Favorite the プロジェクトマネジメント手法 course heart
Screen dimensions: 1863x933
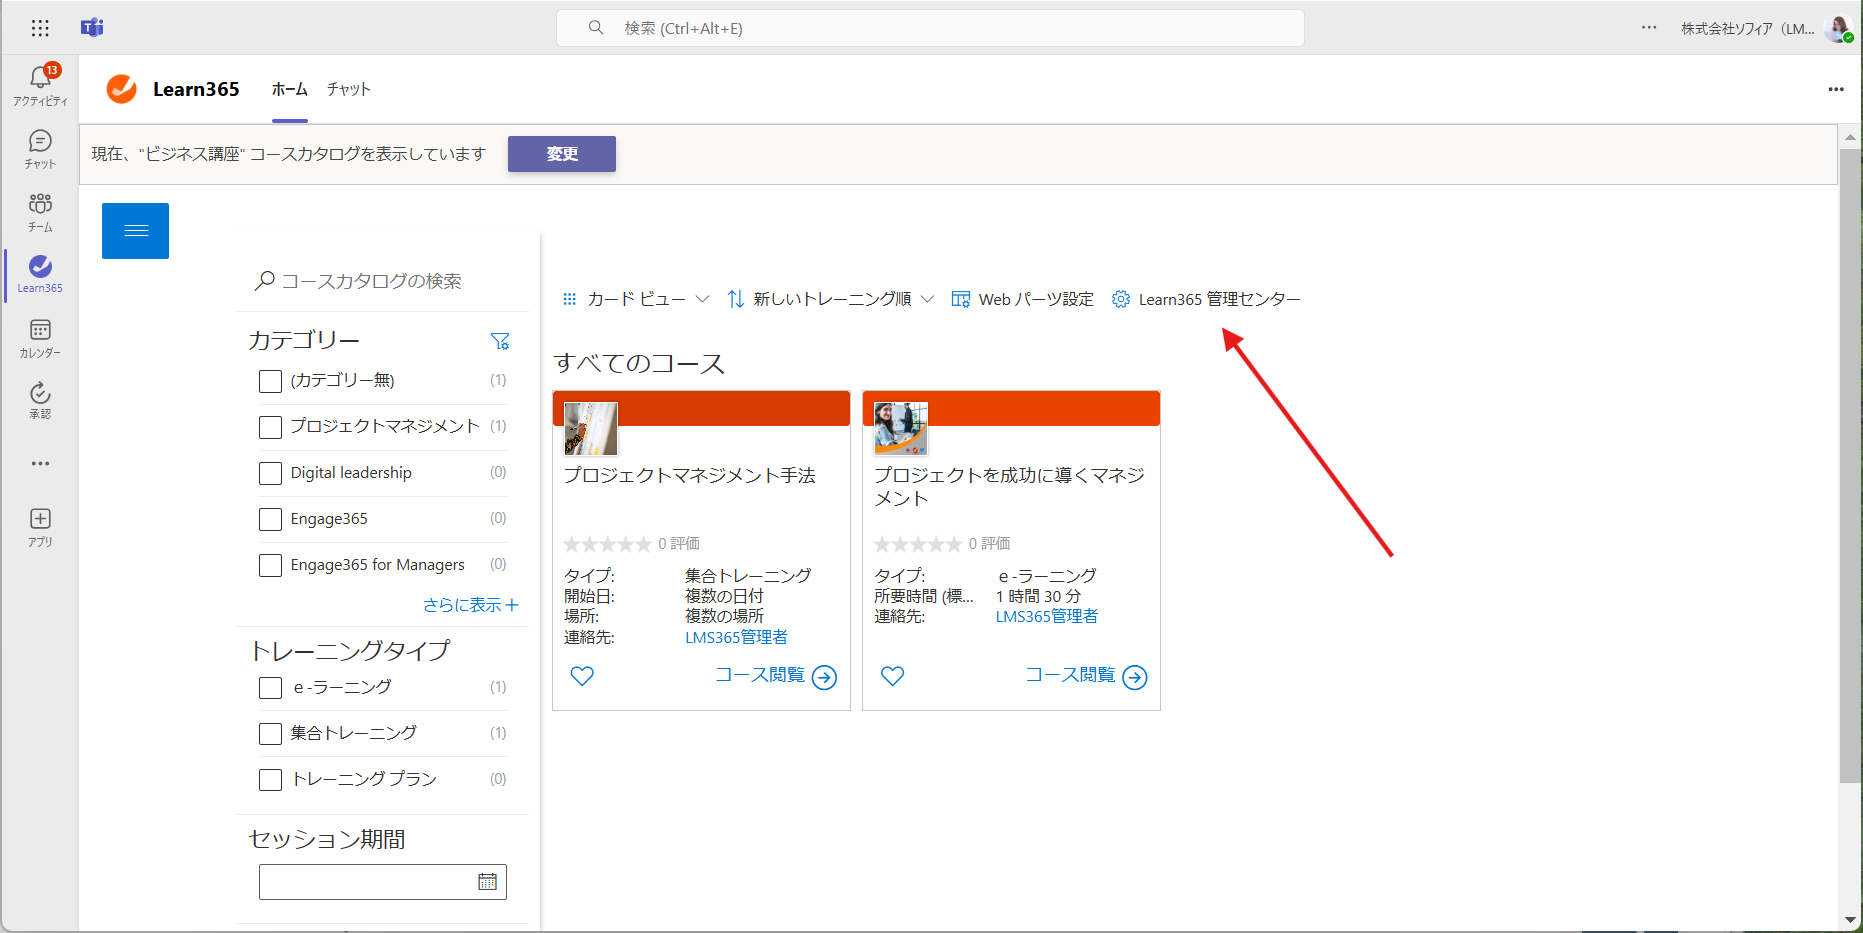tap(582, 676)
